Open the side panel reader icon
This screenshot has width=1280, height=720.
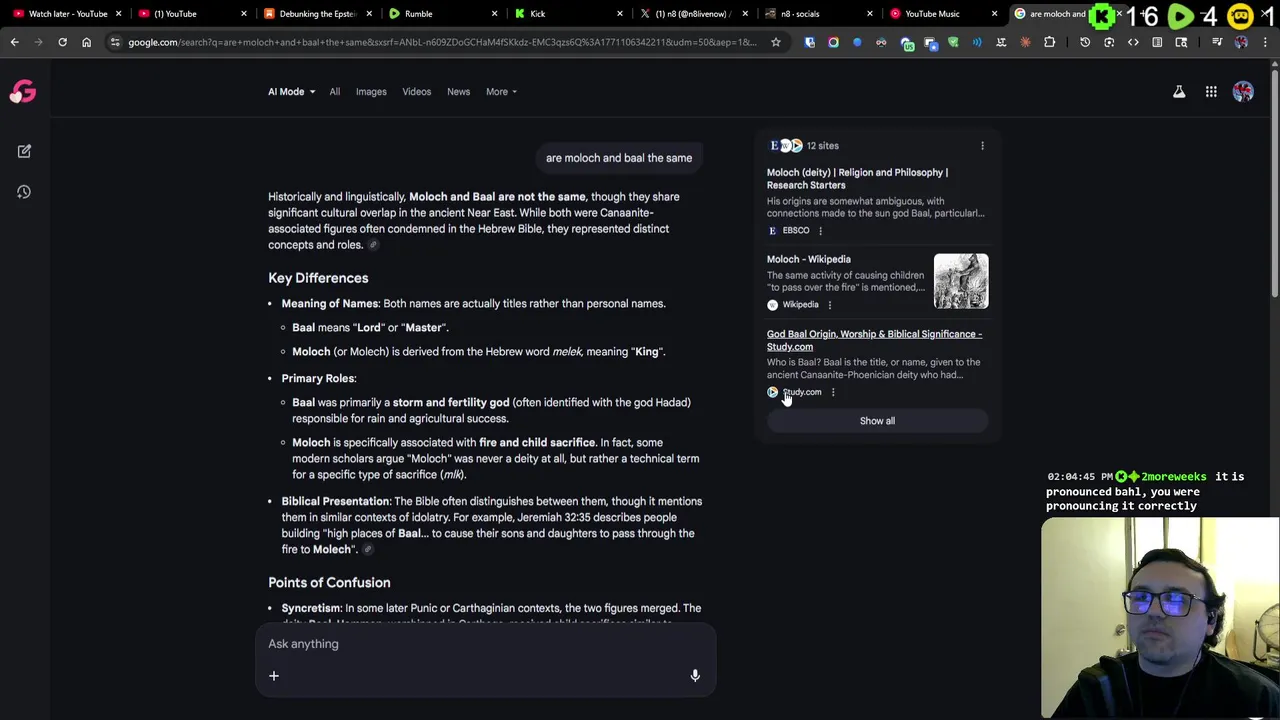(1157, 42)
